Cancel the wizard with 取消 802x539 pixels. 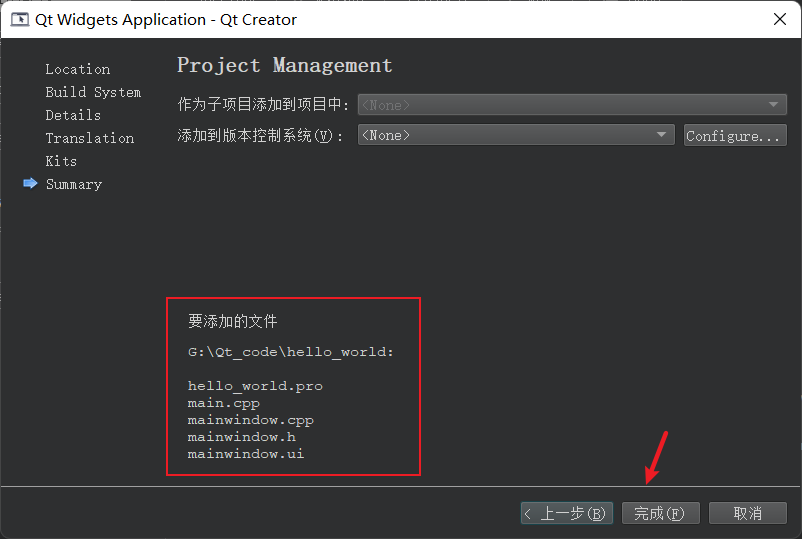point(747,513)
